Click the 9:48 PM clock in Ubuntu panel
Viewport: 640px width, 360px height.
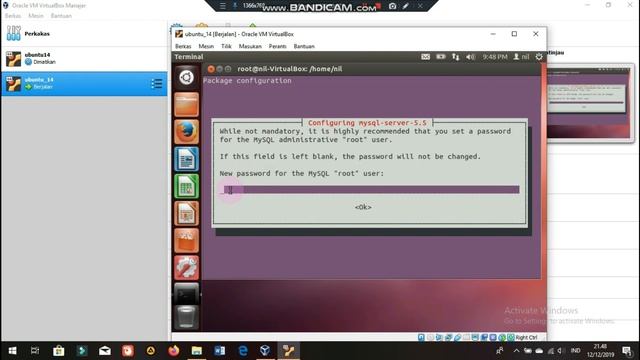pos(495,57)
